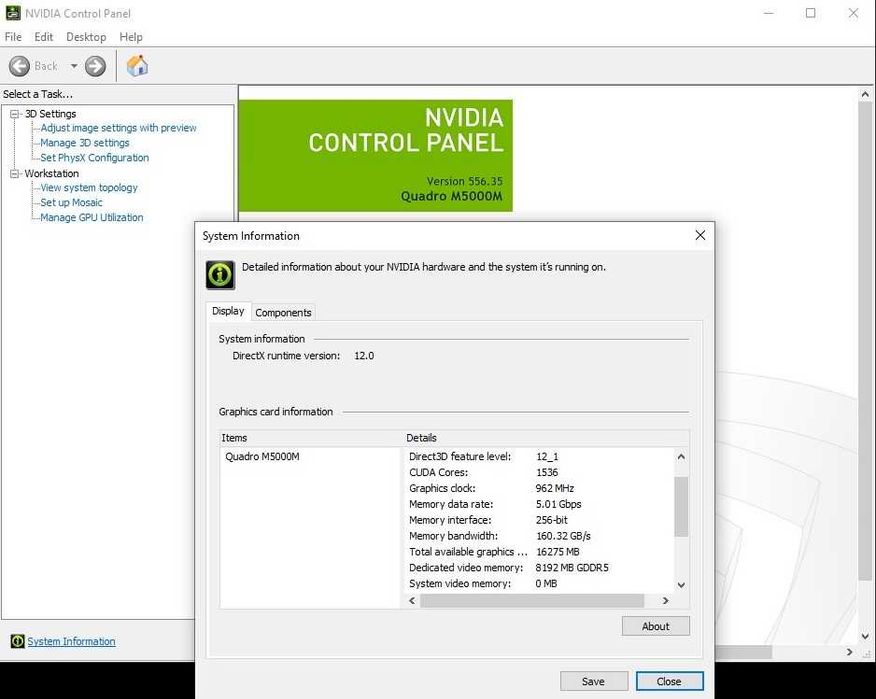
Task: Collapse the 3D Settings tree node
Action: 15,114
